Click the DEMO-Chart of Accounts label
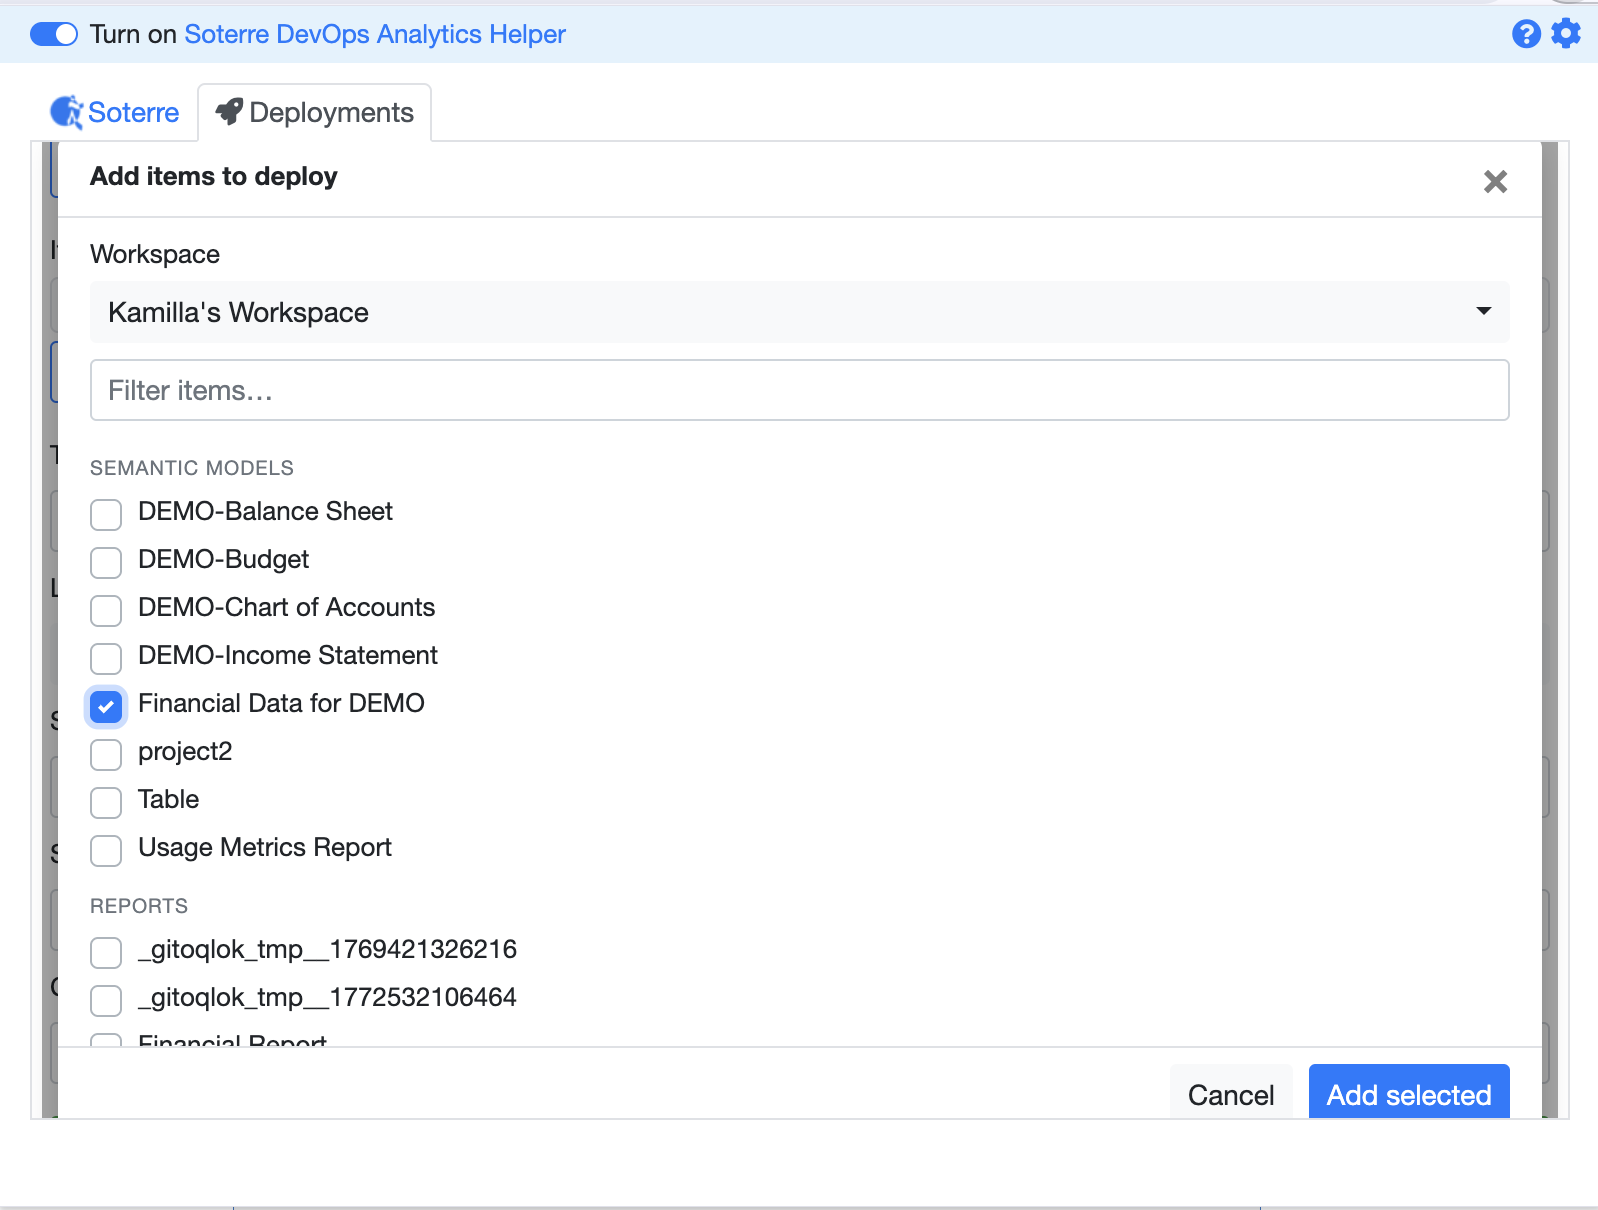Screen dimensions: 1598x1210 (x=286, y=607)
